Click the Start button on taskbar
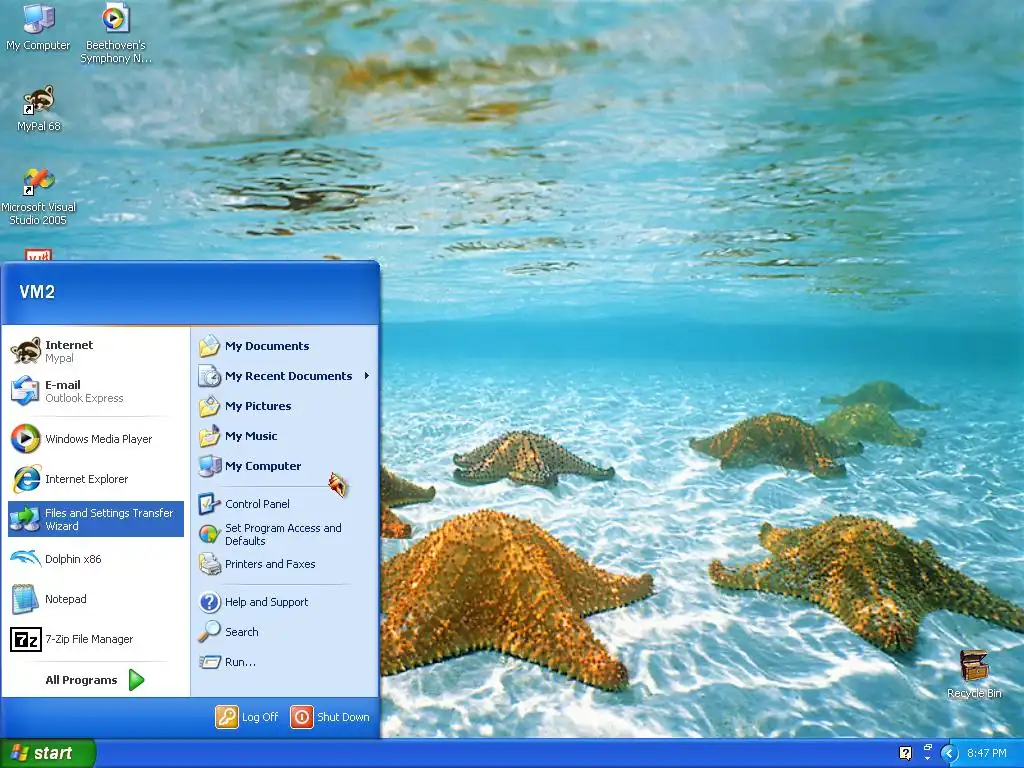1024x768 pixels. (47, 753)
